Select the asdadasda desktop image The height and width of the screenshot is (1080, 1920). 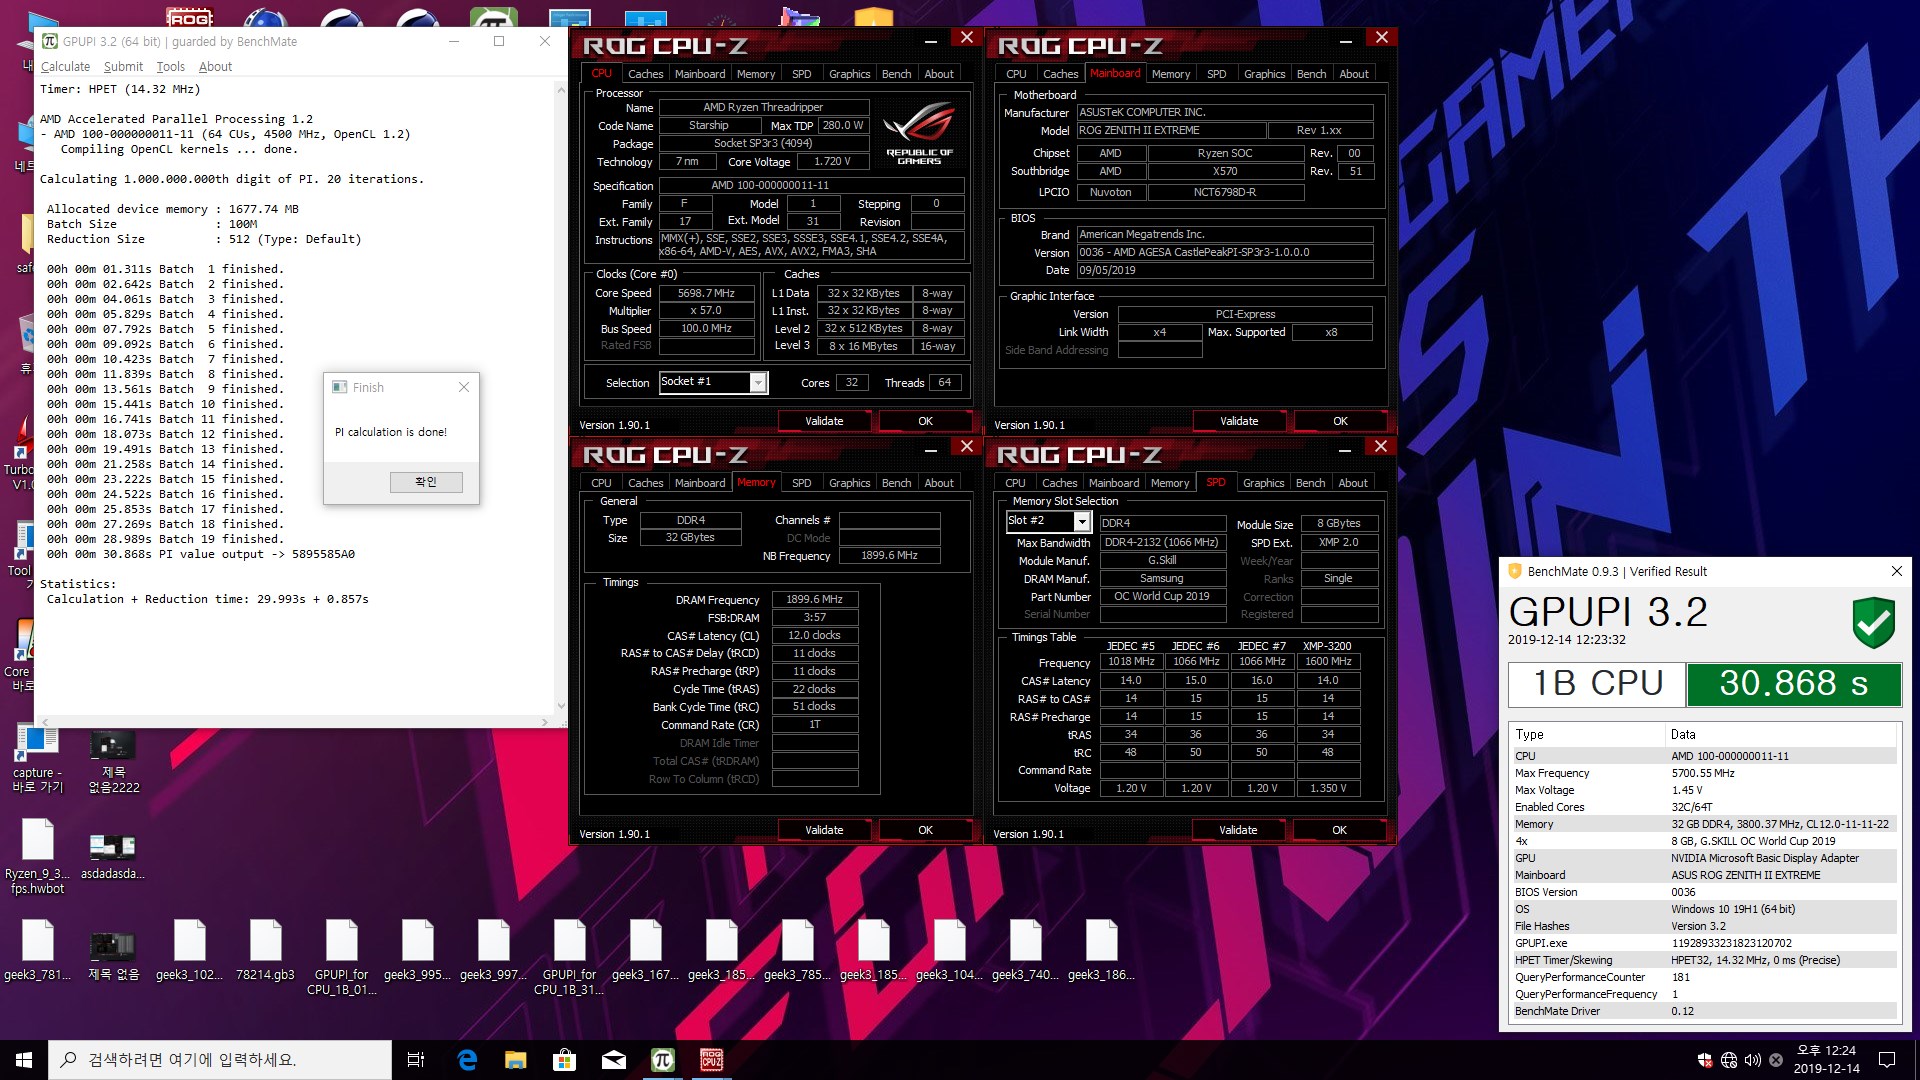point(113,856)
